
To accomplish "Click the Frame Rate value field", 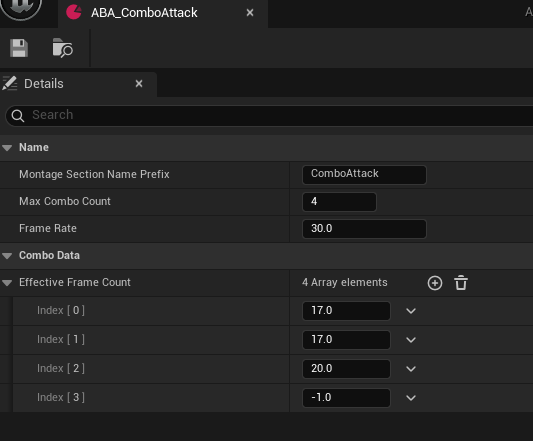I will [x=364, y=229].
